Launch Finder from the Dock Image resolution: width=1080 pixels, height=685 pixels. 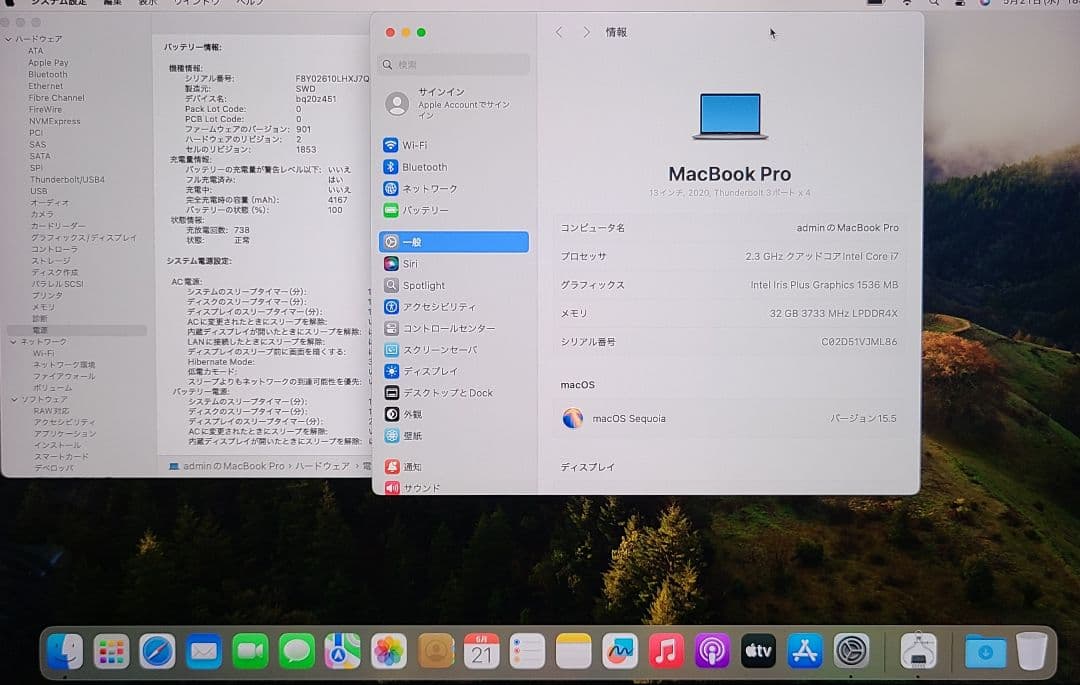tap(65, 651)
